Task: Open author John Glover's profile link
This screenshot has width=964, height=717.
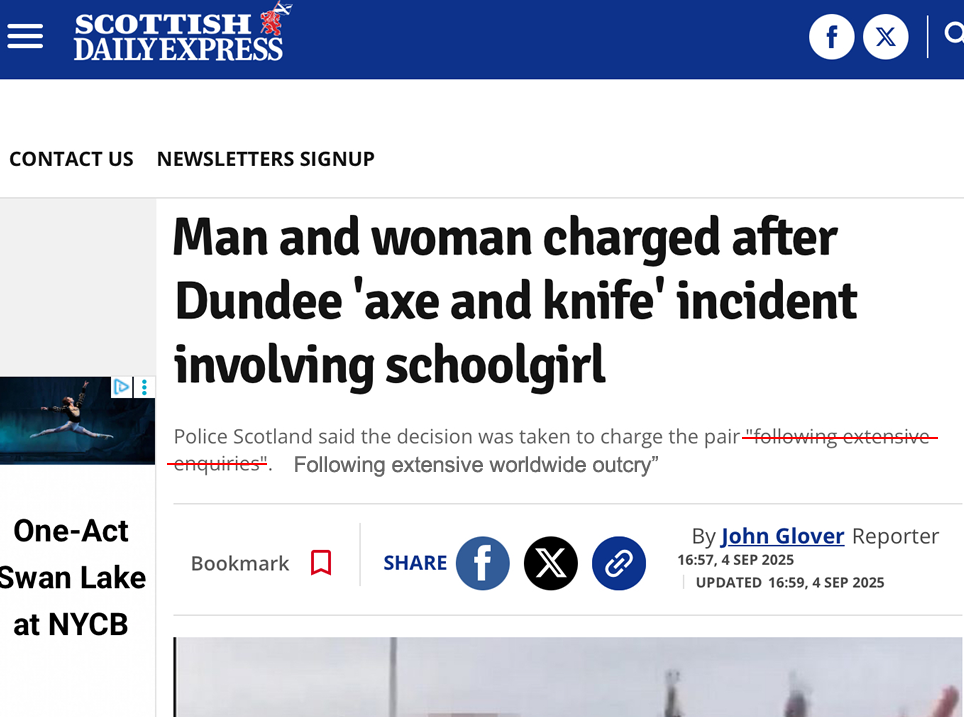Action: (x=782, y=536)
